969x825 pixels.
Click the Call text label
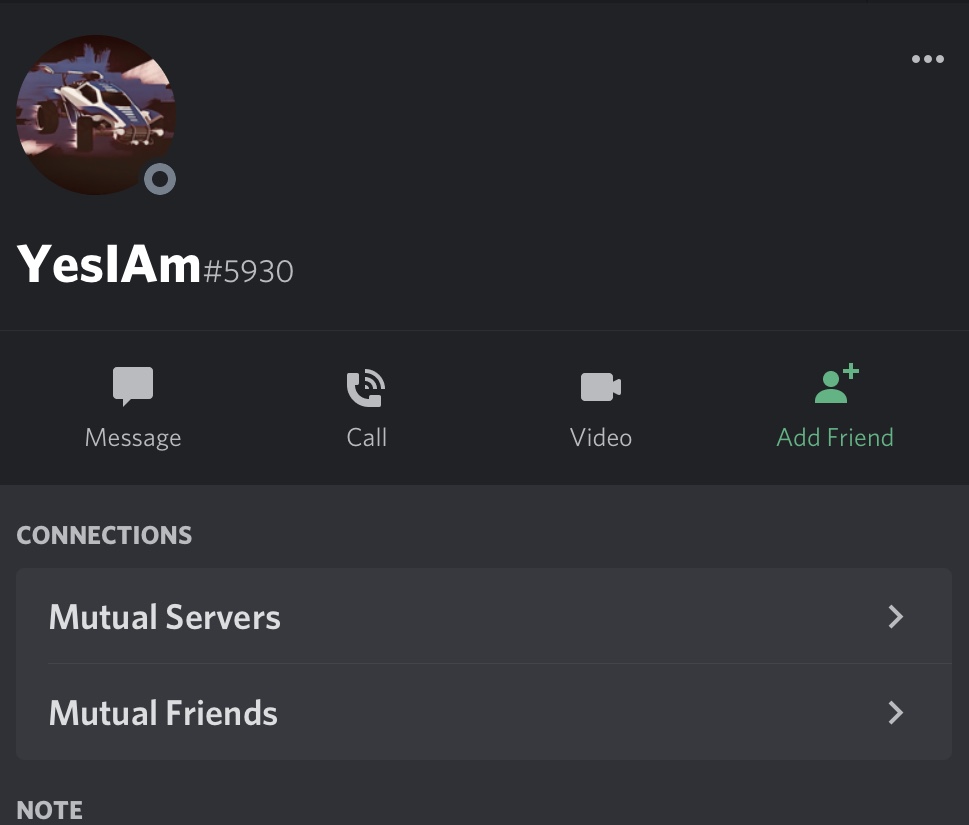pyautogui.click(x=366, y=438)
